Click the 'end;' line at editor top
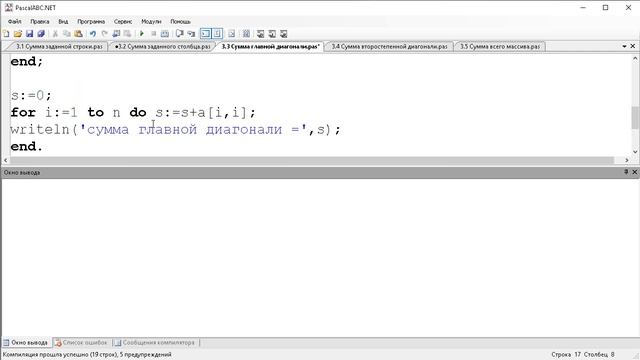The width and height of the screenshot is (640, 360). pyautogui.click(x=27, y=62)
